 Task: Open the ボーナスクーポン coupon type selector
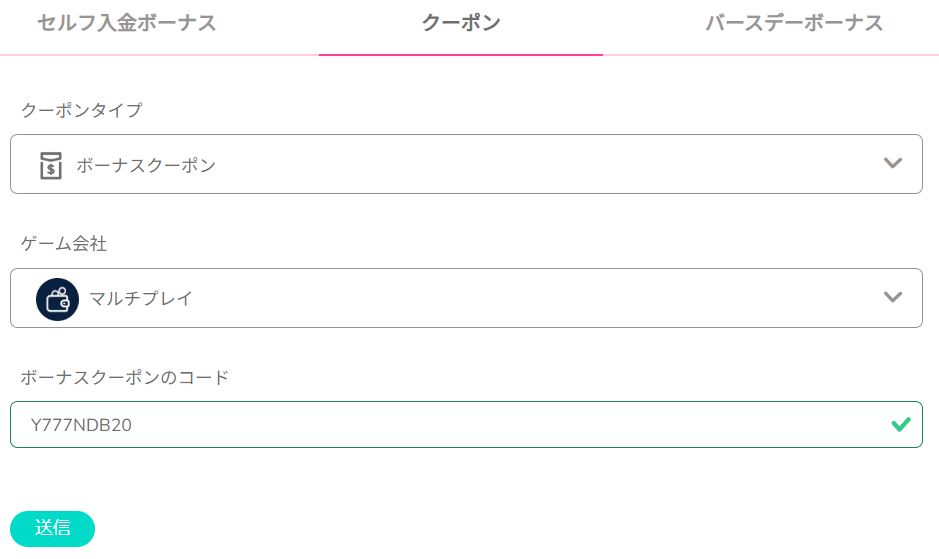click(x=466, y=164)
